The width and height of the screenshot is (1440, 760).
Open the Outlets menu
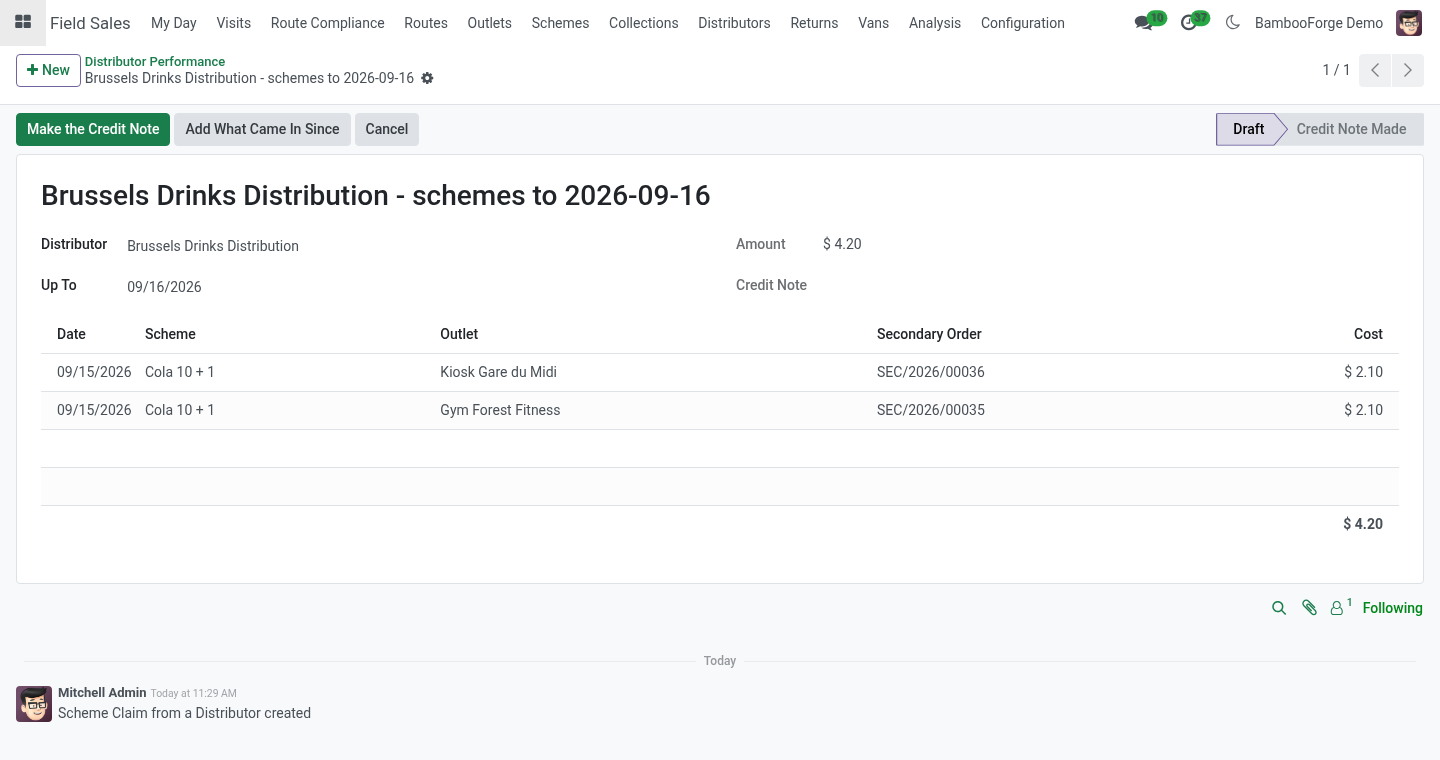[489, 23]
